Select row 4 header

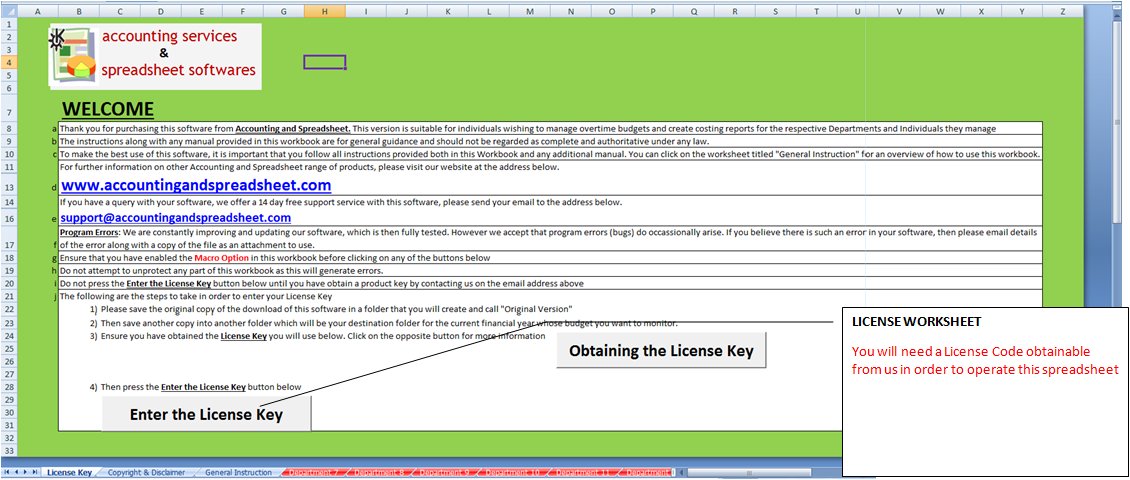pos(9,62)
